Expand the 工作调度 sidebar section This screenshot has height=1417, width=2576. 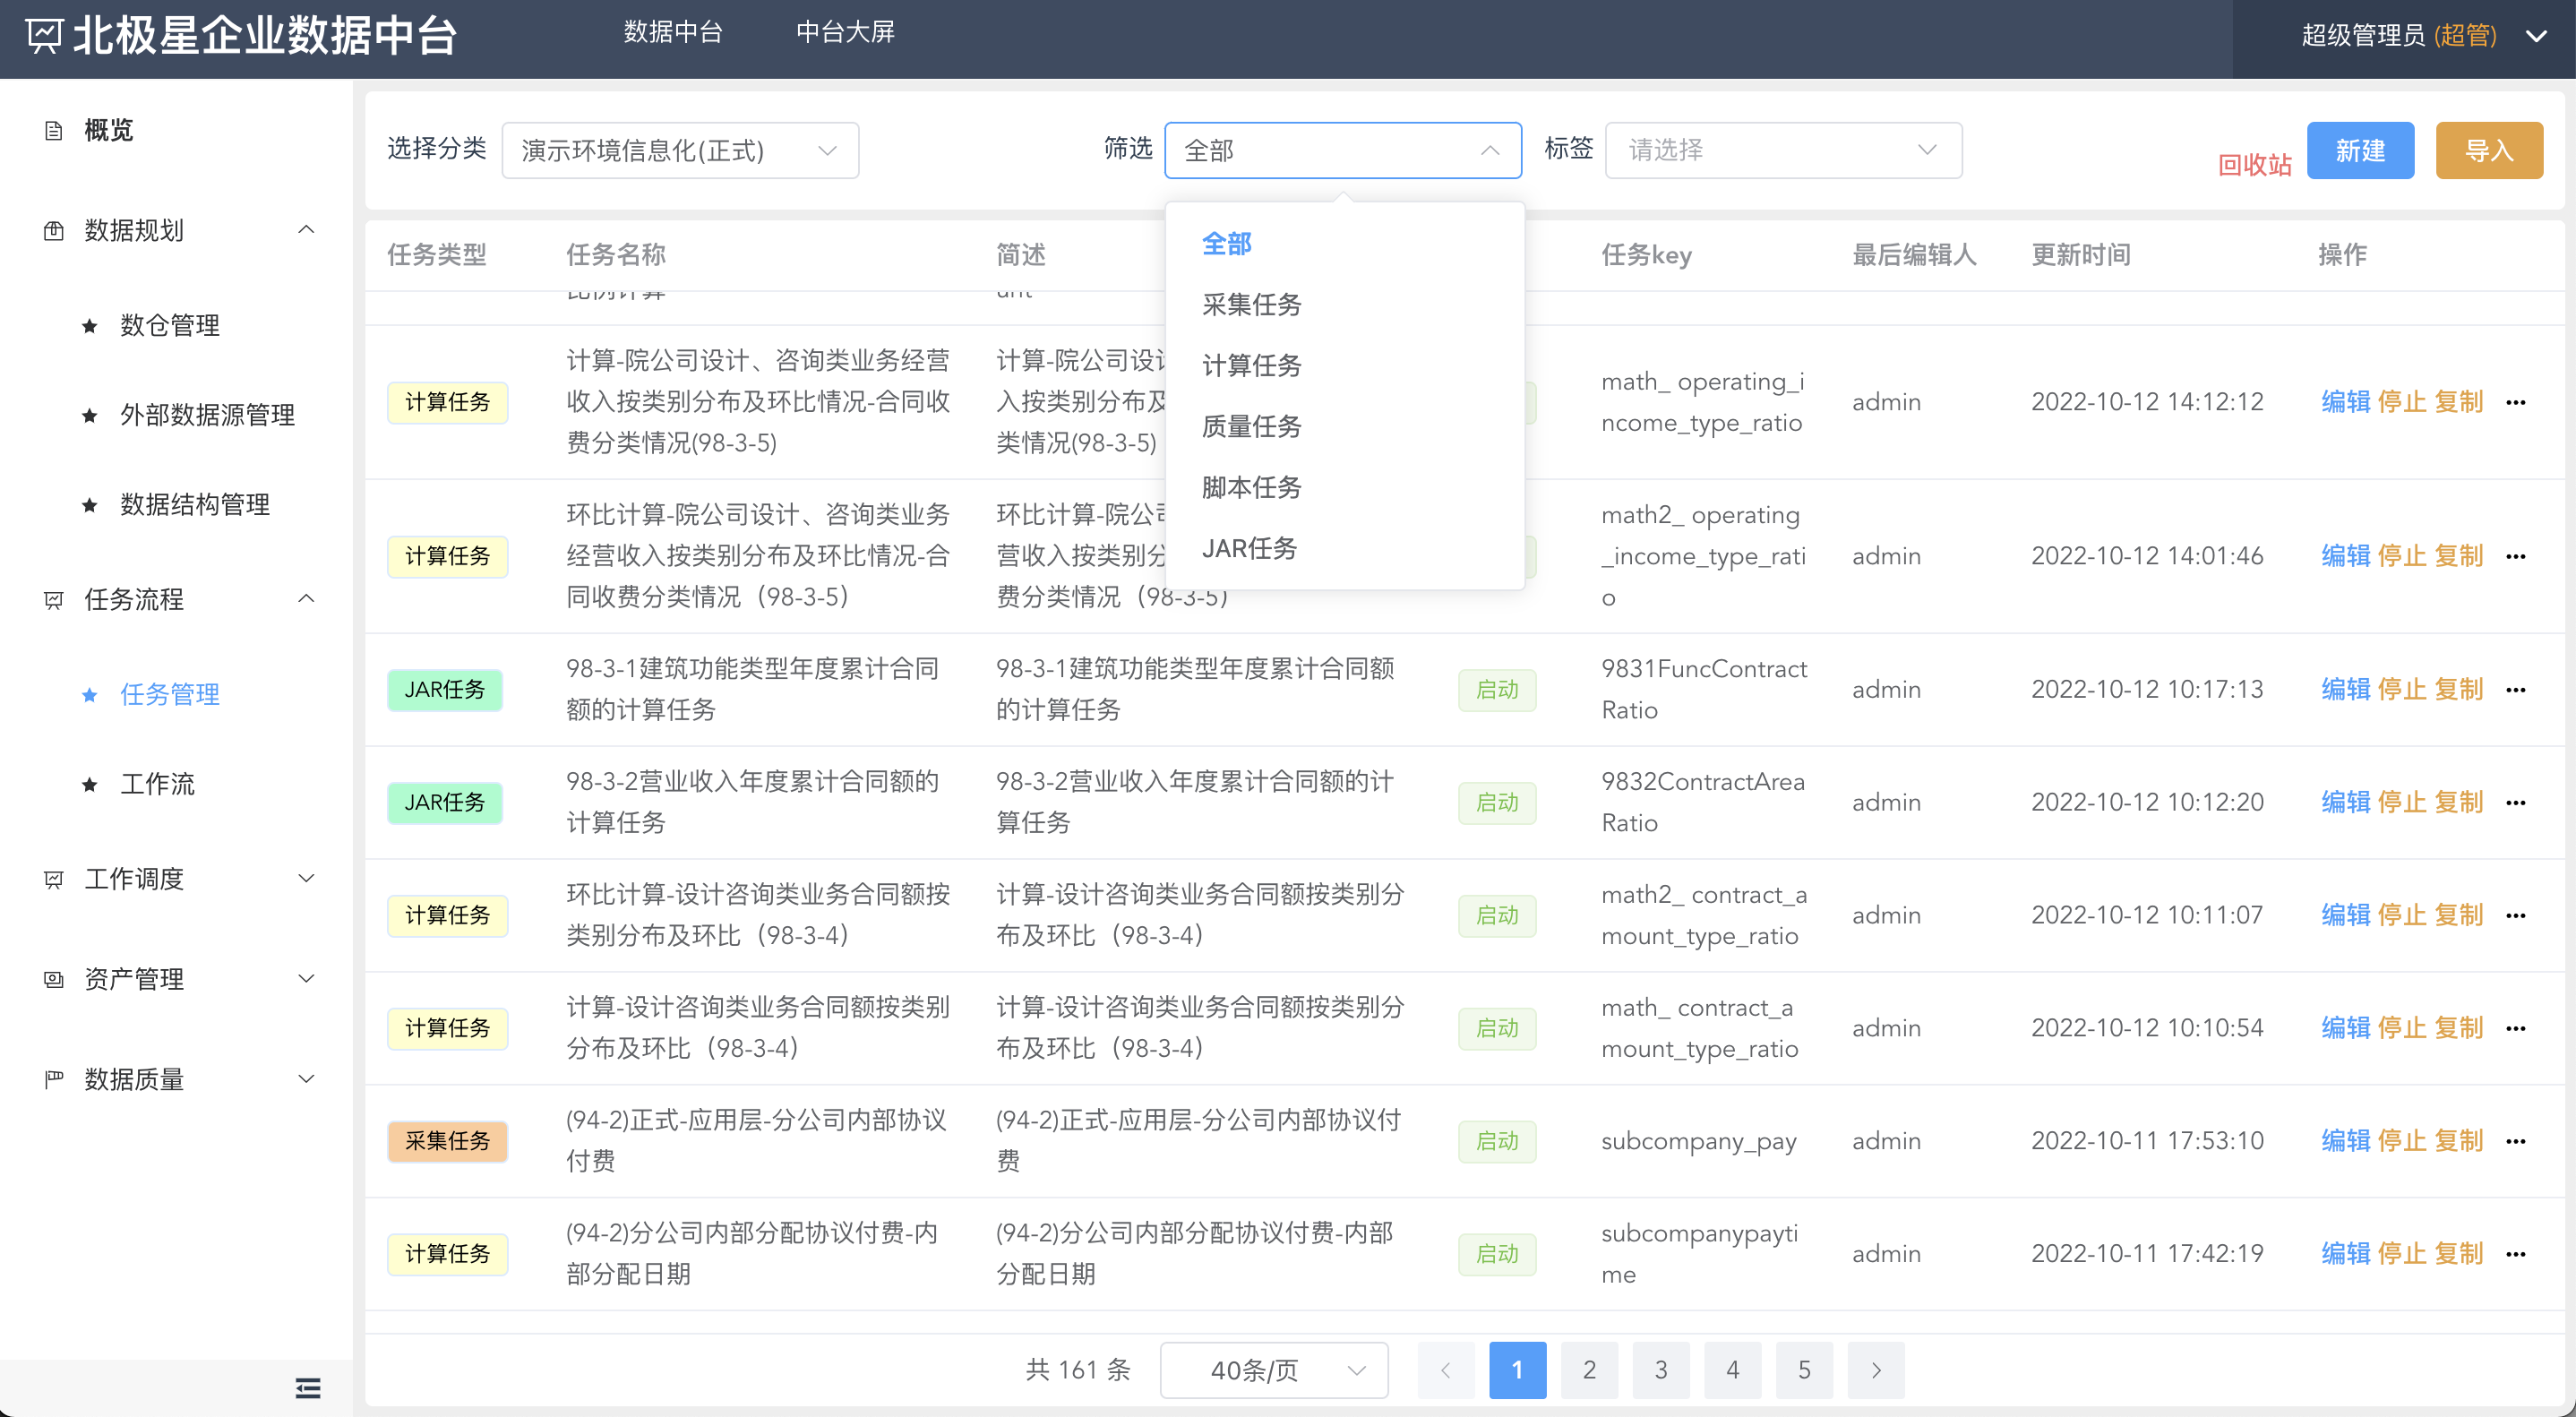point(307,879)
